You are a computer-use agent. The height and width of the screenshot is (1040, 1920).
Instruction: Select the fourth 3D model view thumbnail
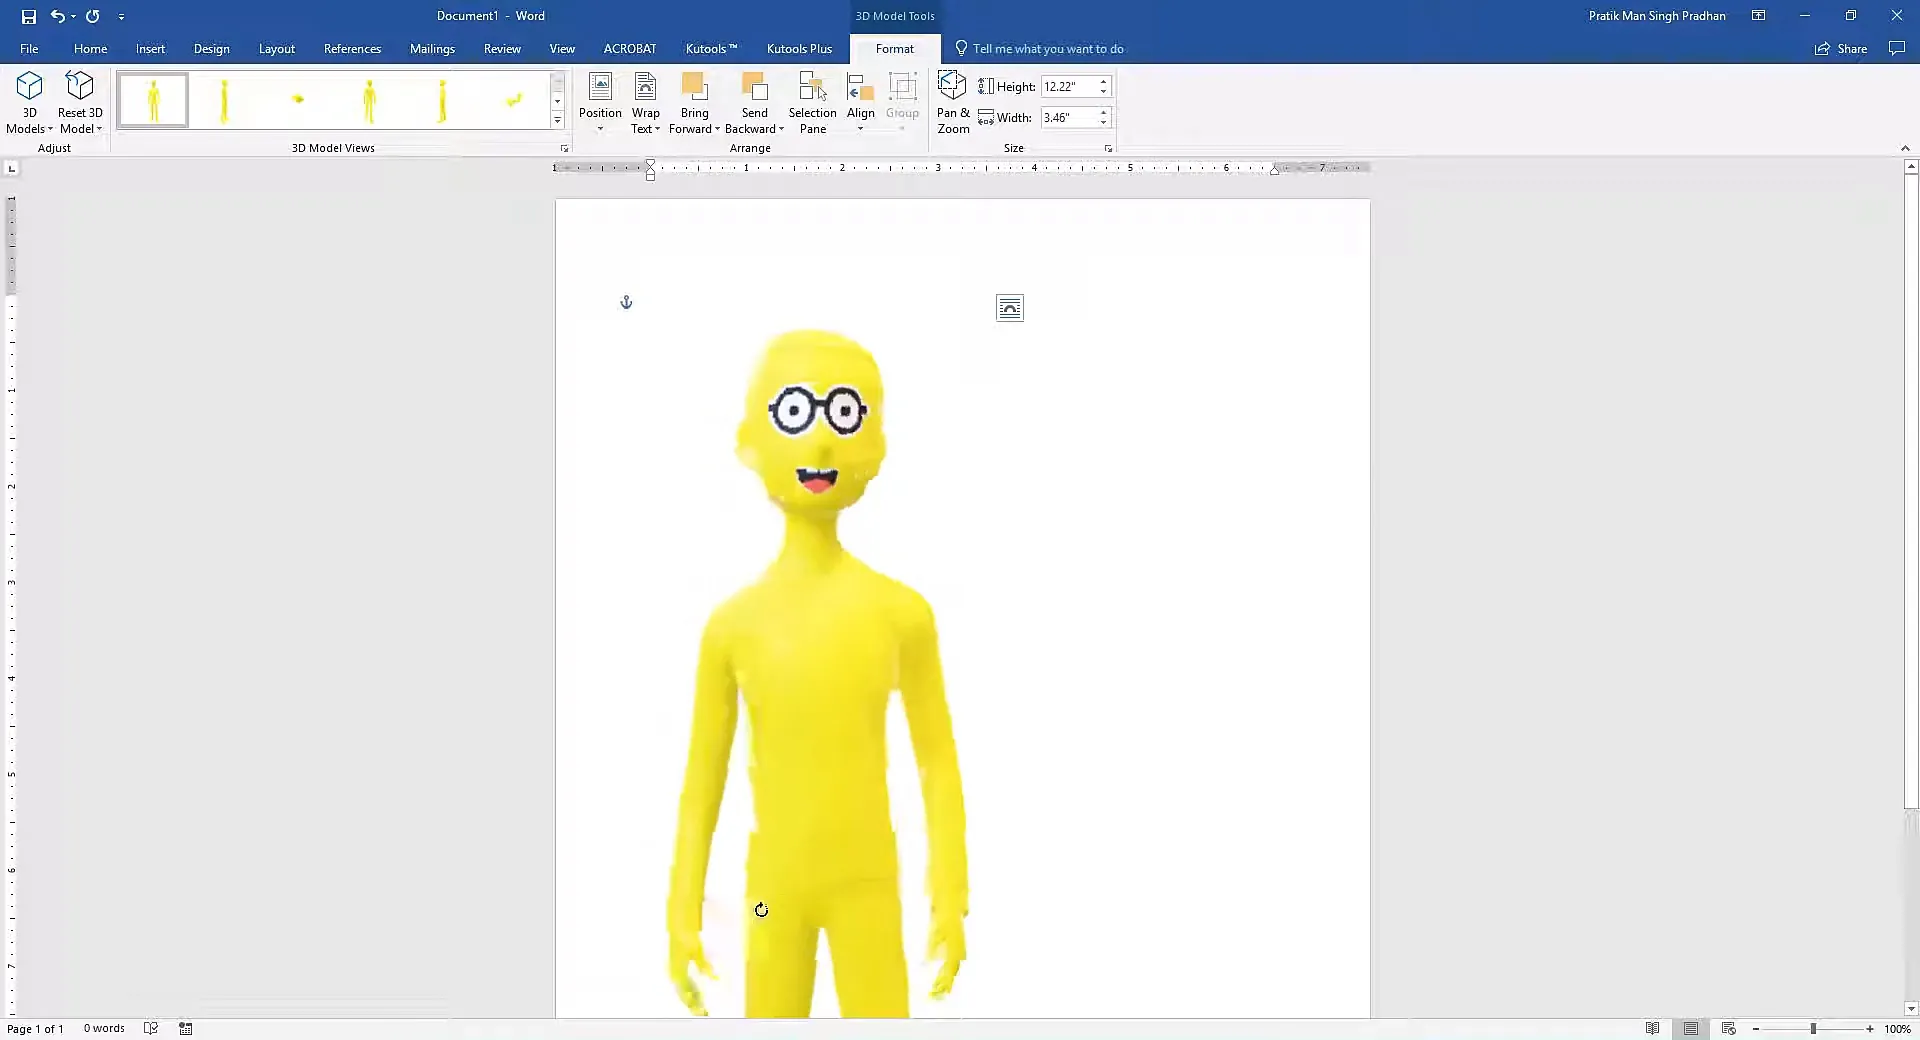370,100
